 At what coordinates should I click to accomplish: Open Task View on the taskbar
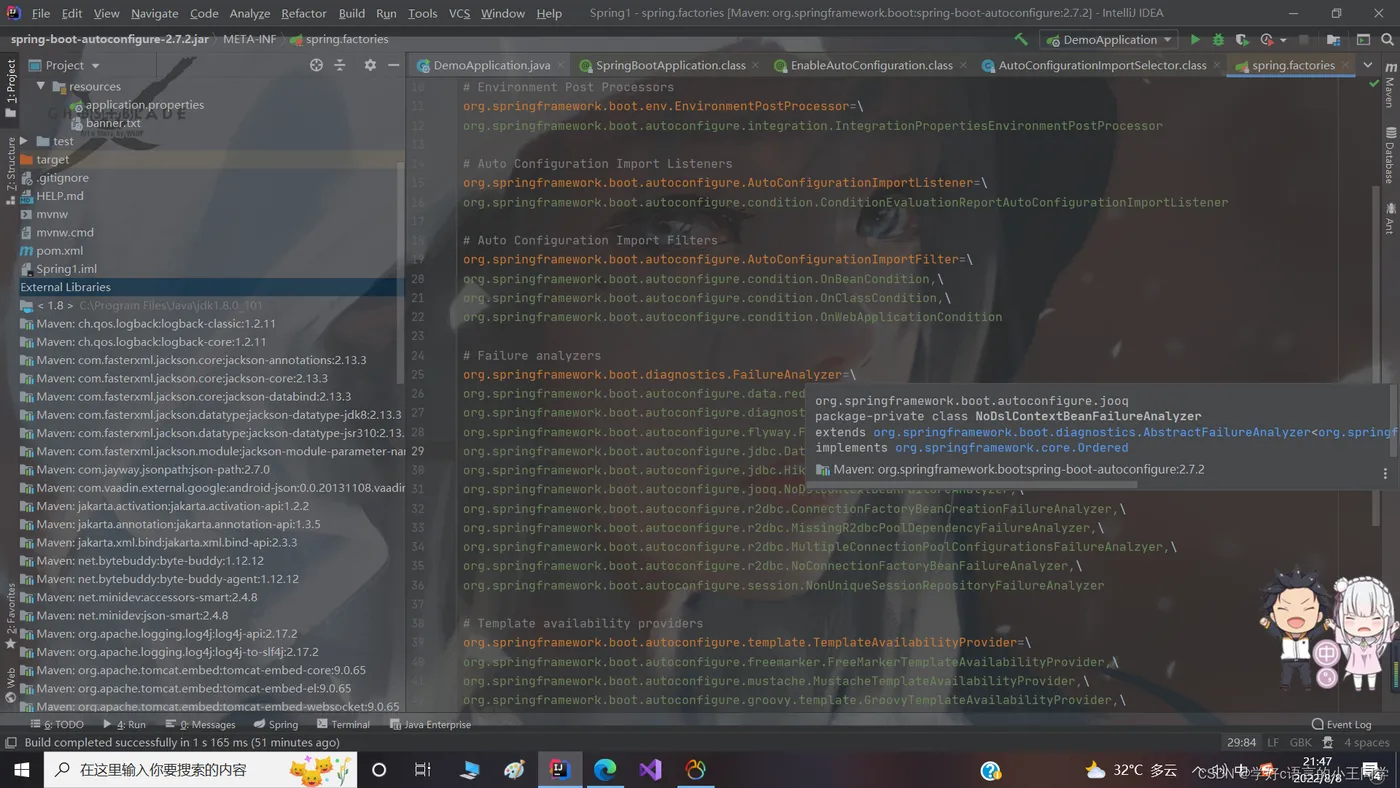coord(423,769)
